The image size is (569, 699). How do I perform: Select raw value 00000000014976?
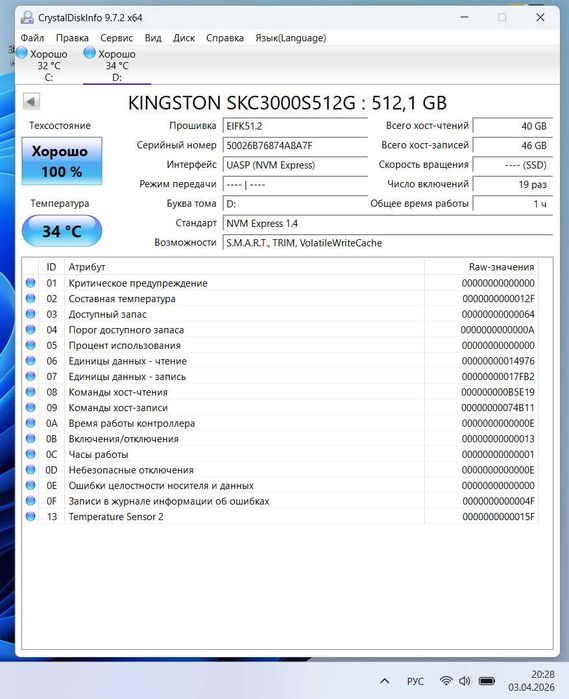click(x=498, y=361)
